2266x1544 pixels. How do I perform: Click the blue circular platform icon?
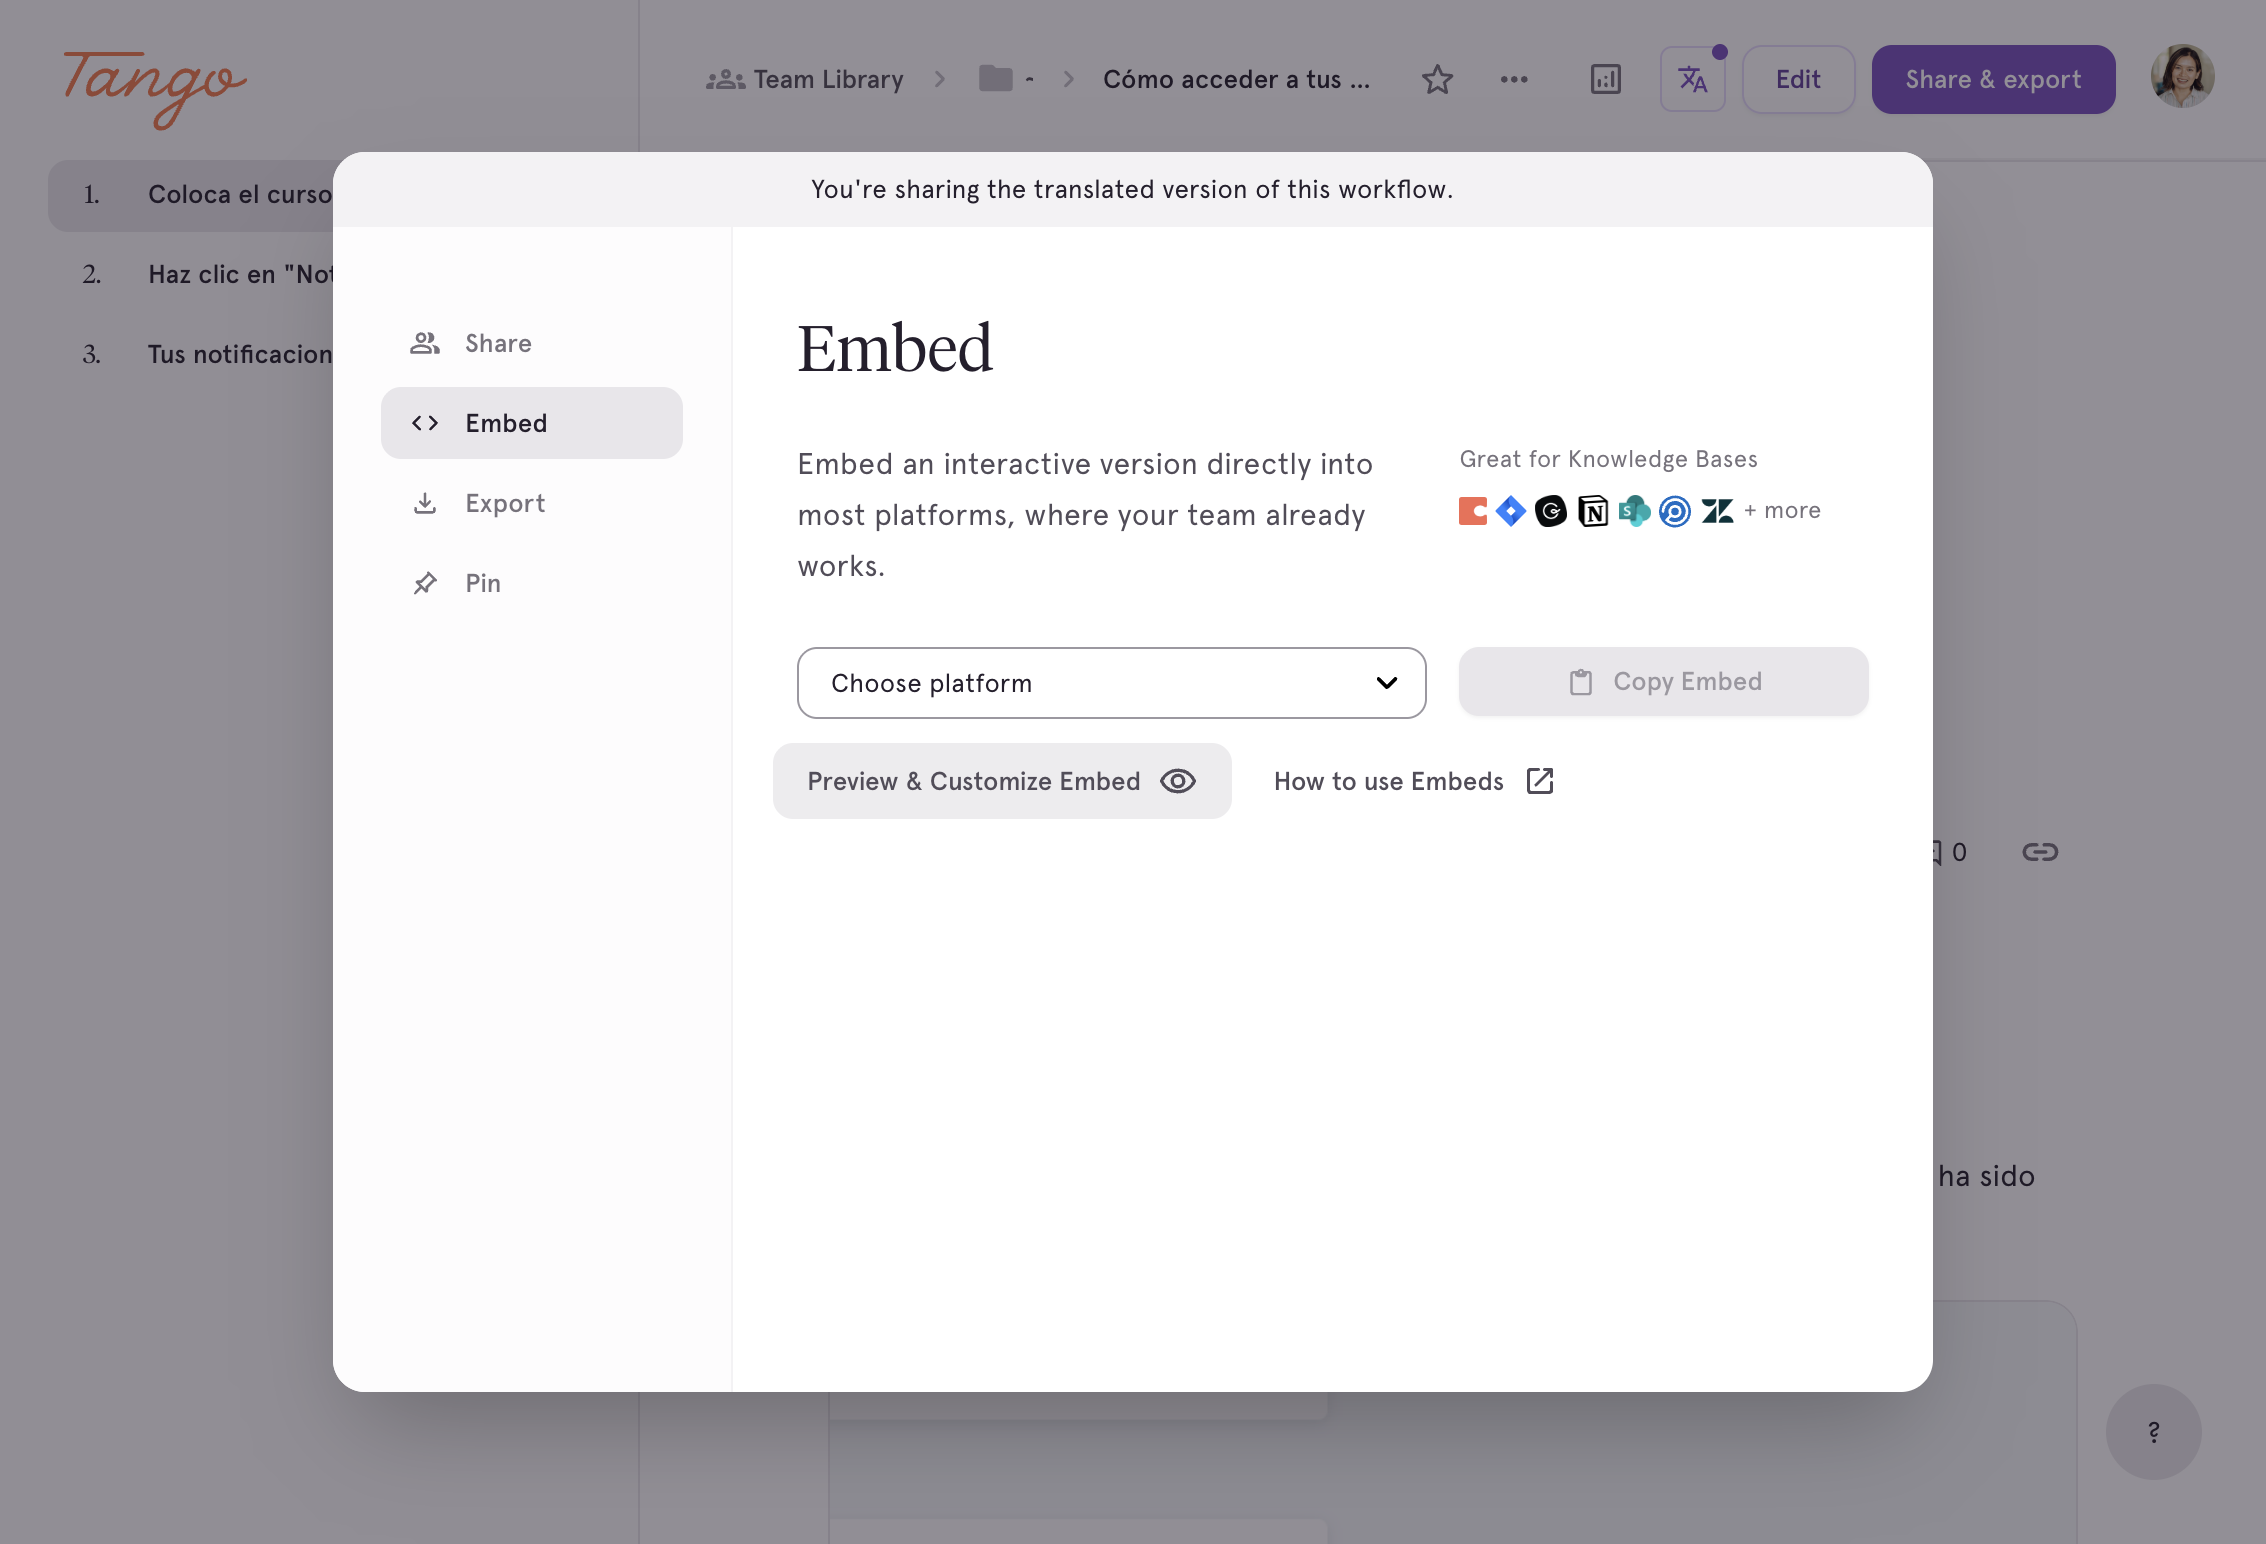point(1675,511)
